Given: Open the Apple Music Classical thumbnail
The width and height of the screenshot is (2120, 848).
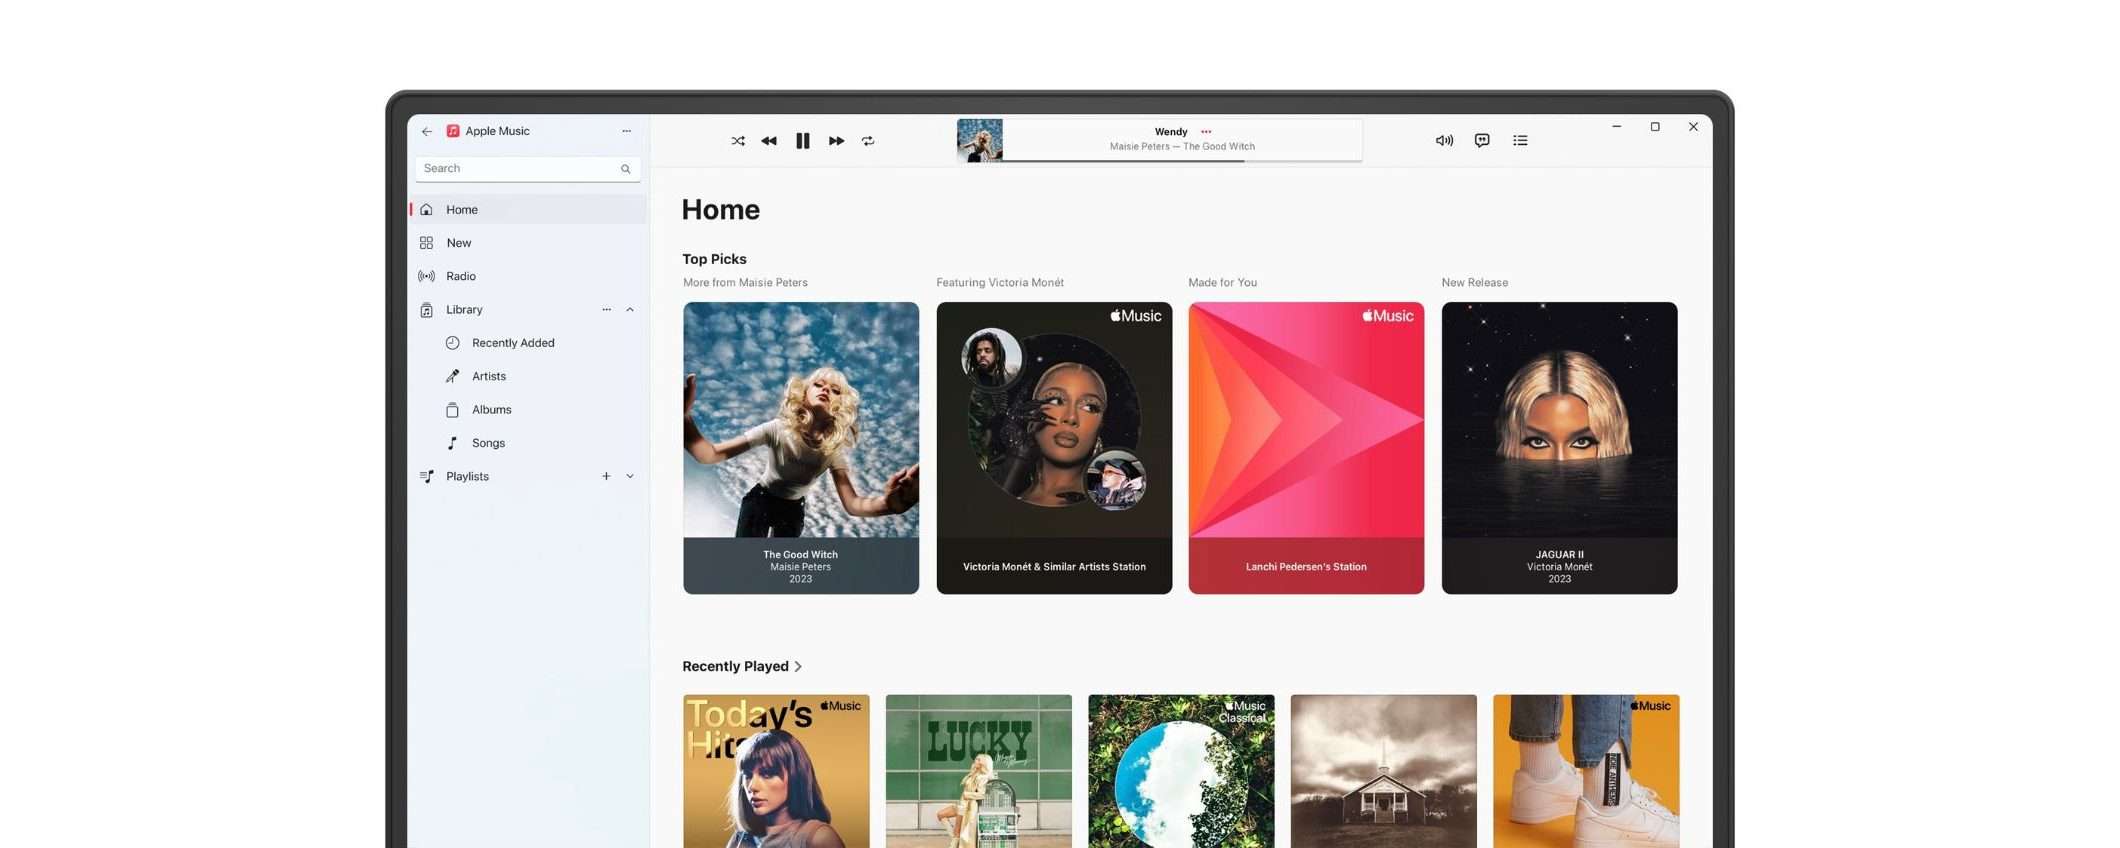Looking at the screenshot, I should pyautogui.click(x=1181, y=771).
